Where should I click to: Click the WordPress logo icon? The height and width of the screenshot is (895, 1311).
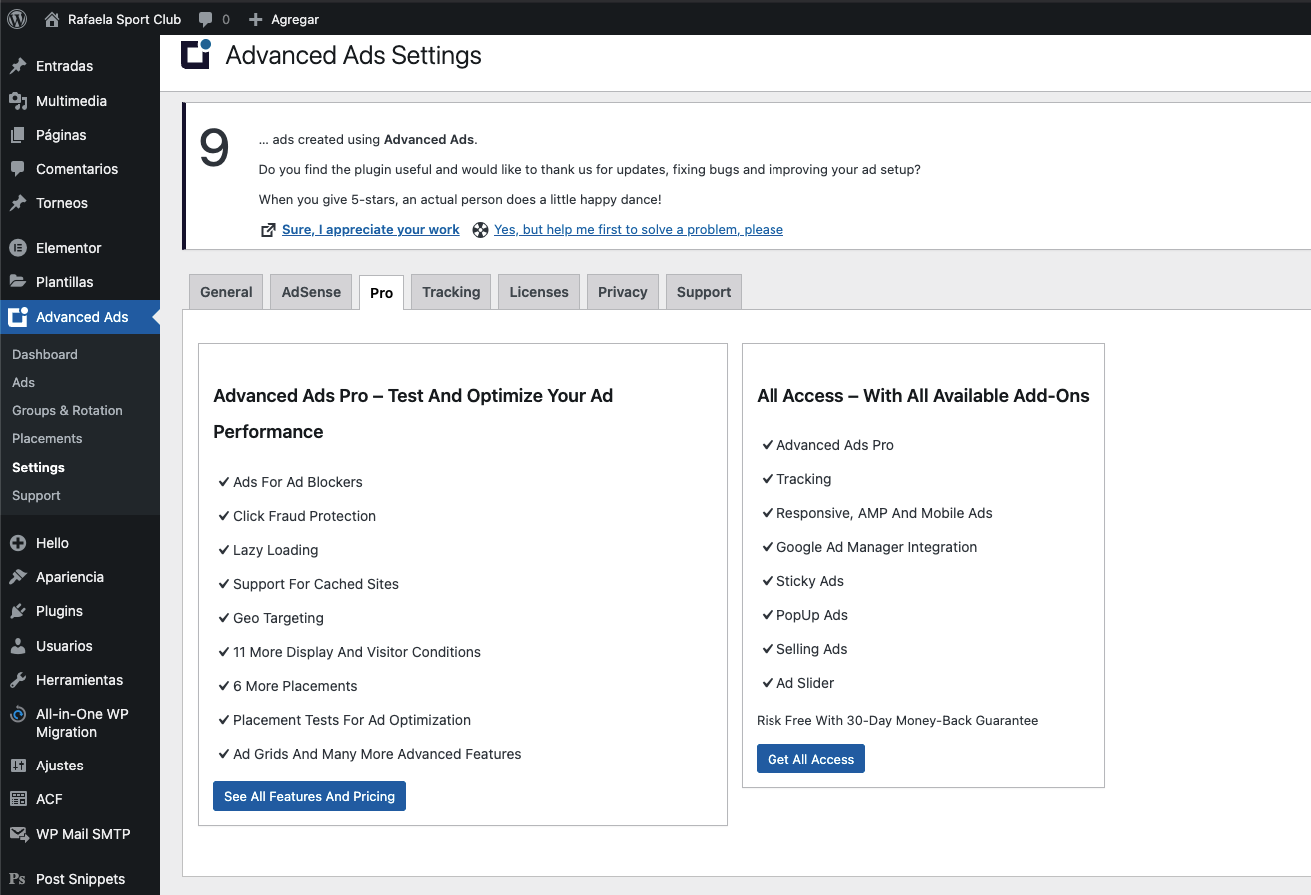(x=17, y=19)
